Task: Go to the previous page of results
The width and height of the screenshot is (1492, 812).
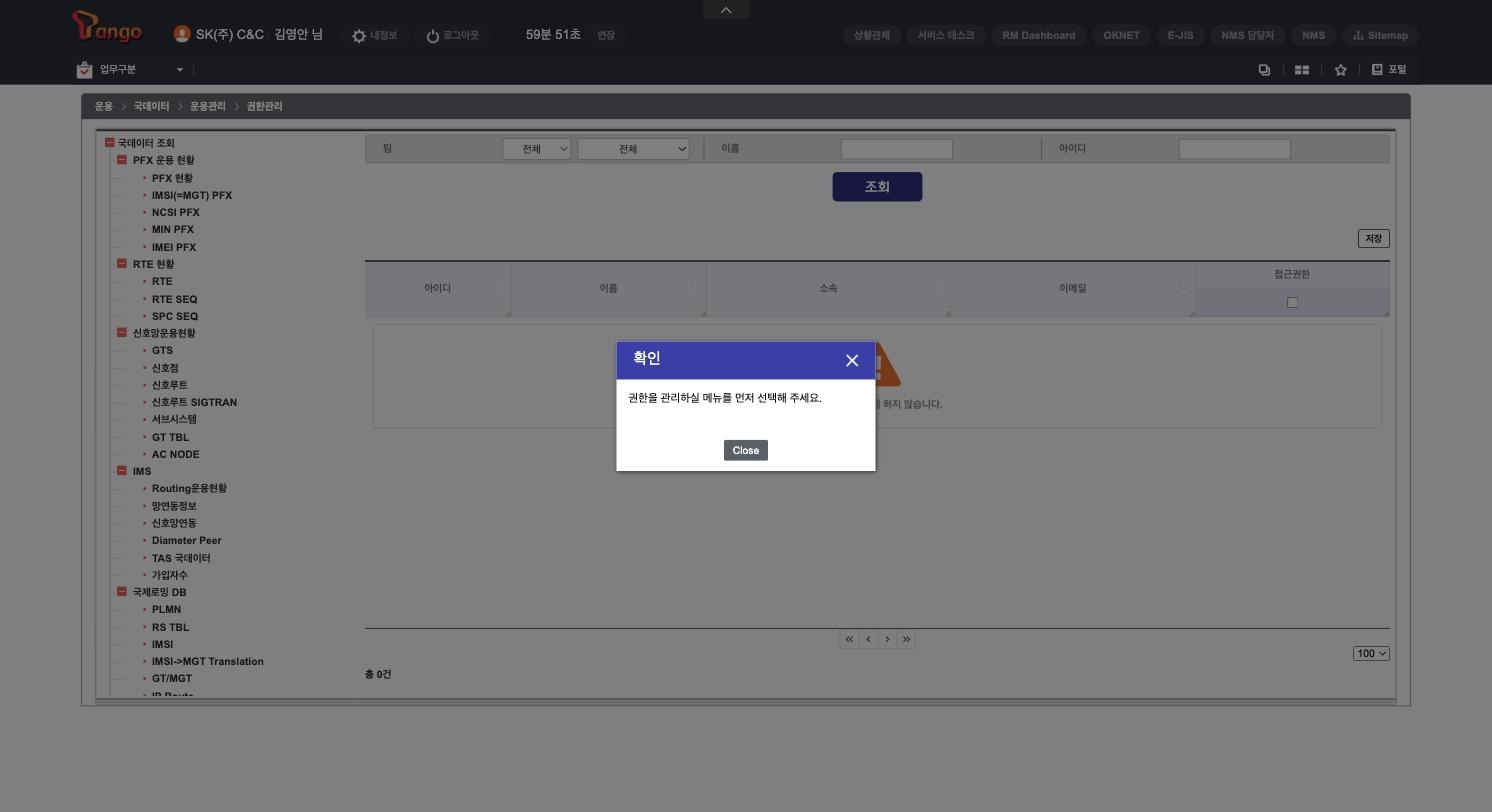Action: pyautogui.click(x=868, y=639)
